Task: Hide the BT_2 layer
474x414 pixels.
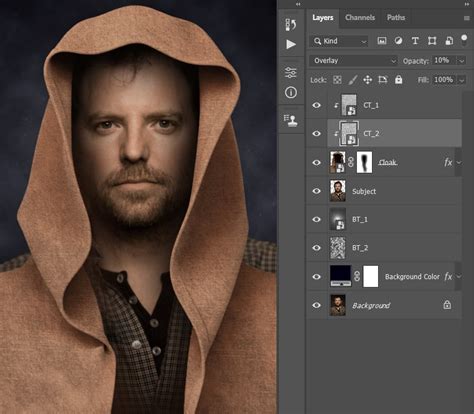Action: [316, 248]
